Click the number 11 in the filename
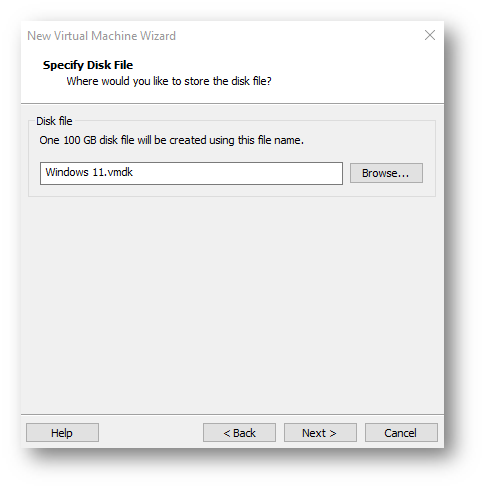This screenshot has height=490, width=486. [99, 172]
